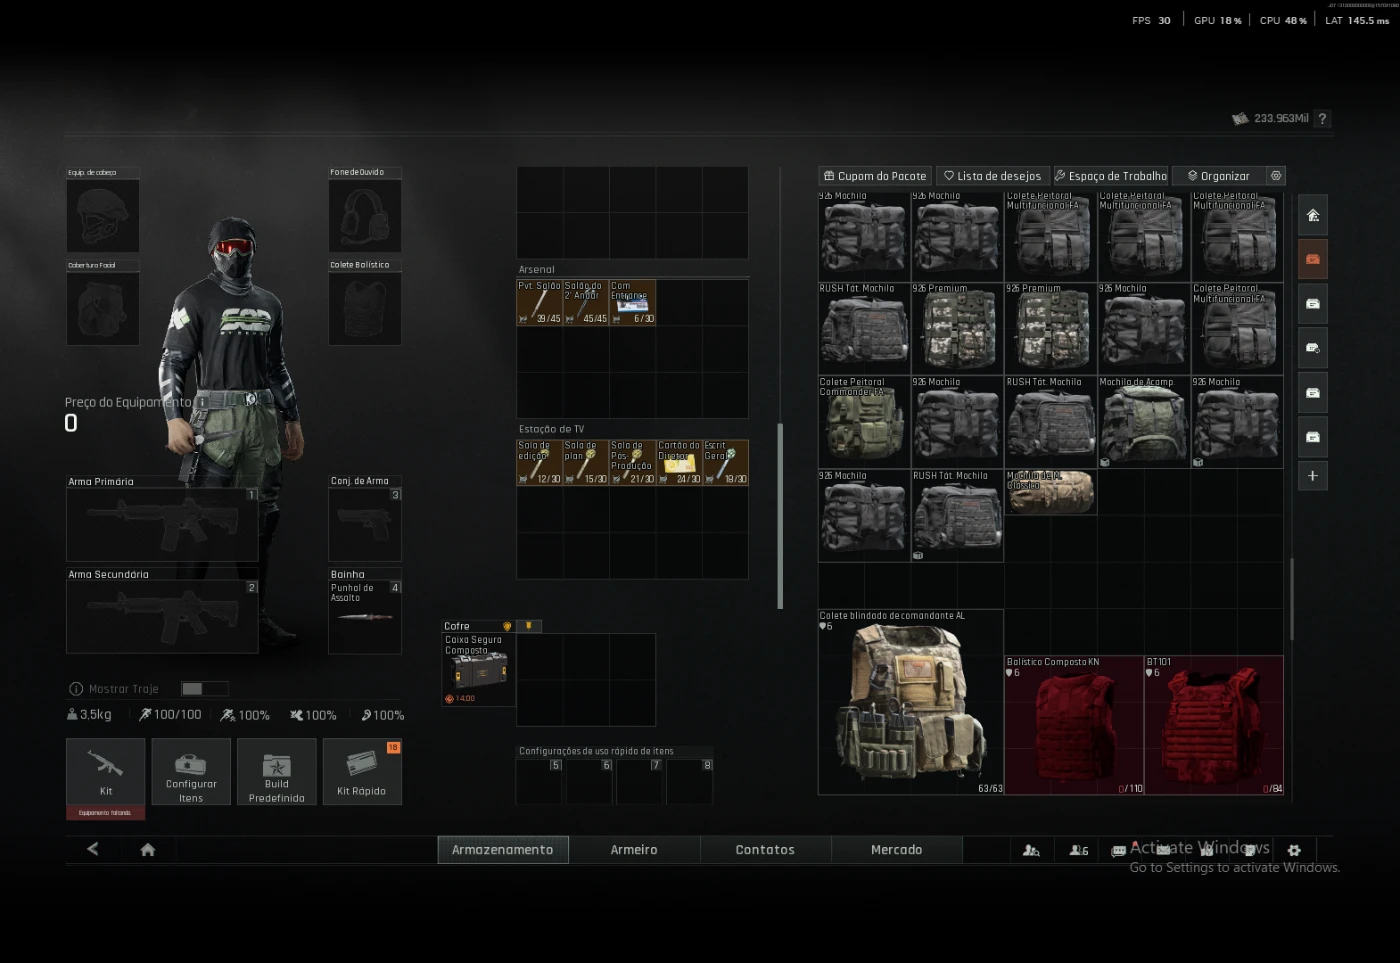Toggle the yellow flag tab beside Cofre
1400x963 pixels.
coord(528,626)
